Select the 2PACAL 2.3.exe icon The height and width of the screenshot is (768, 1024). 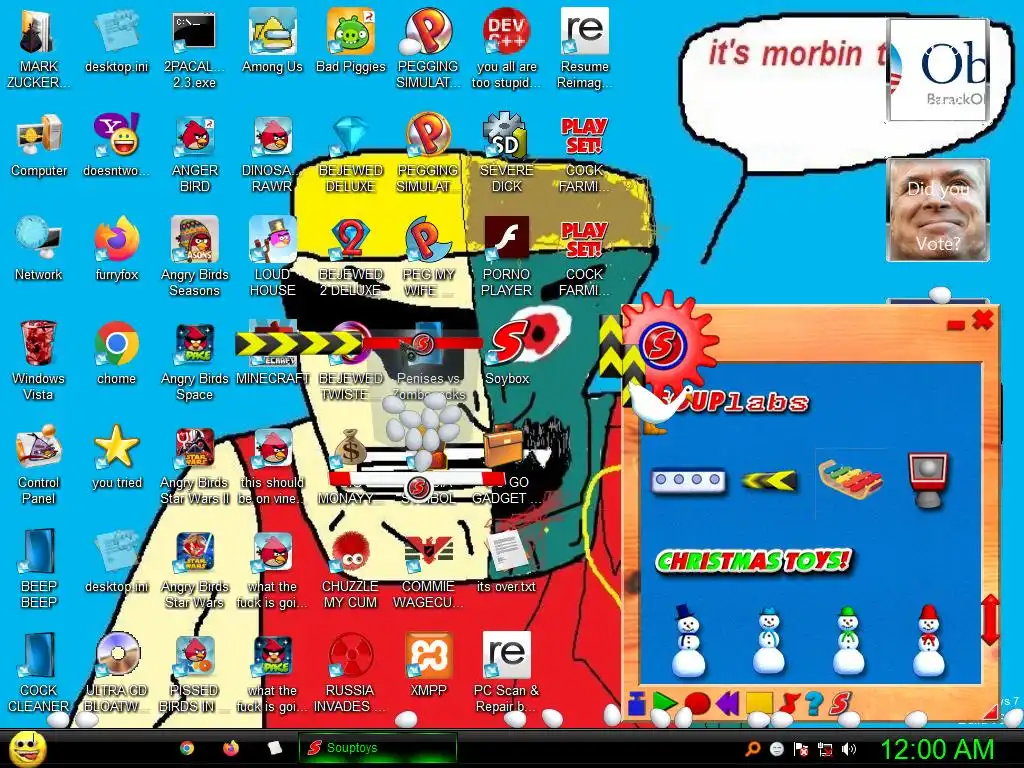(194, 49)
